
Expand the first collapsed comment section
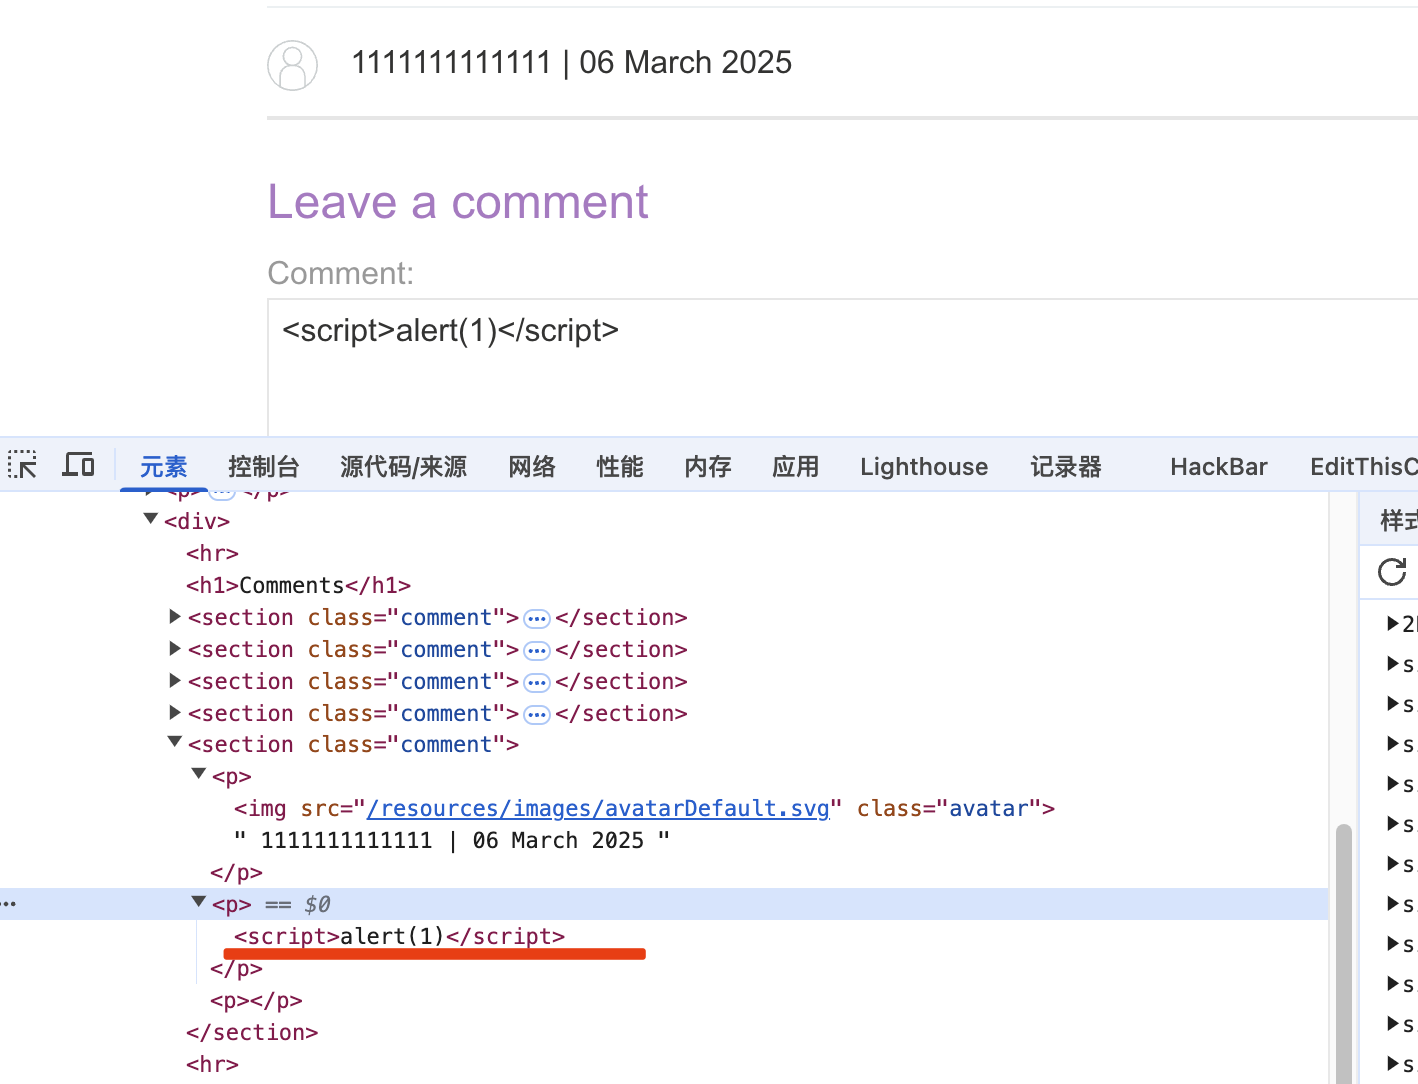click(x=175, y=618)
